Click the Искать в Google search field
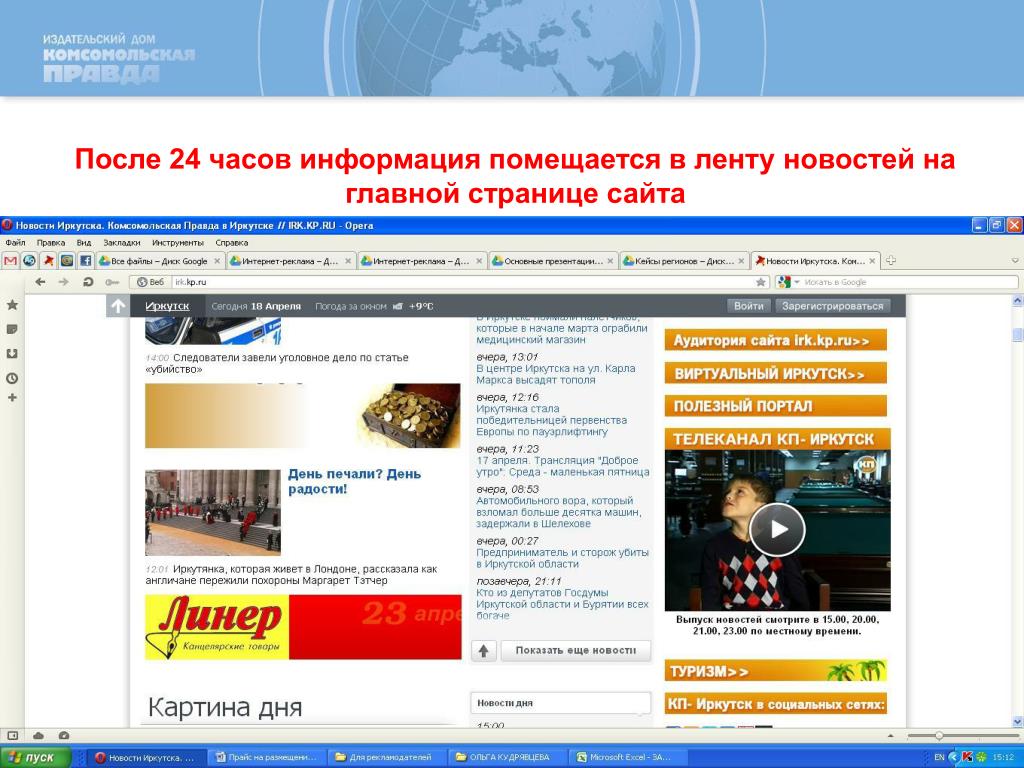 pos(909,282)
